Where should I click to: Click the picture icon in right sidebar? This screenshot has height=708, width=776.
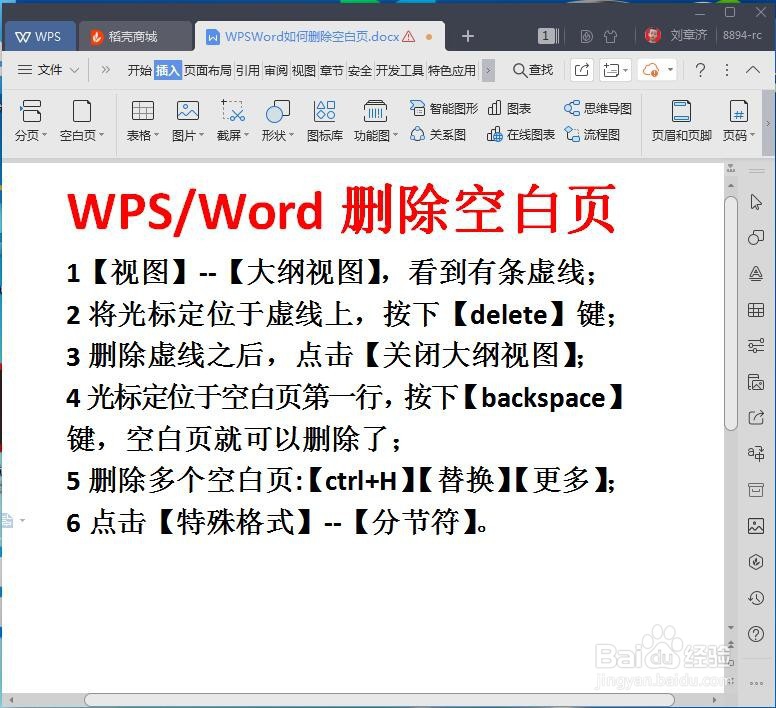756,526
